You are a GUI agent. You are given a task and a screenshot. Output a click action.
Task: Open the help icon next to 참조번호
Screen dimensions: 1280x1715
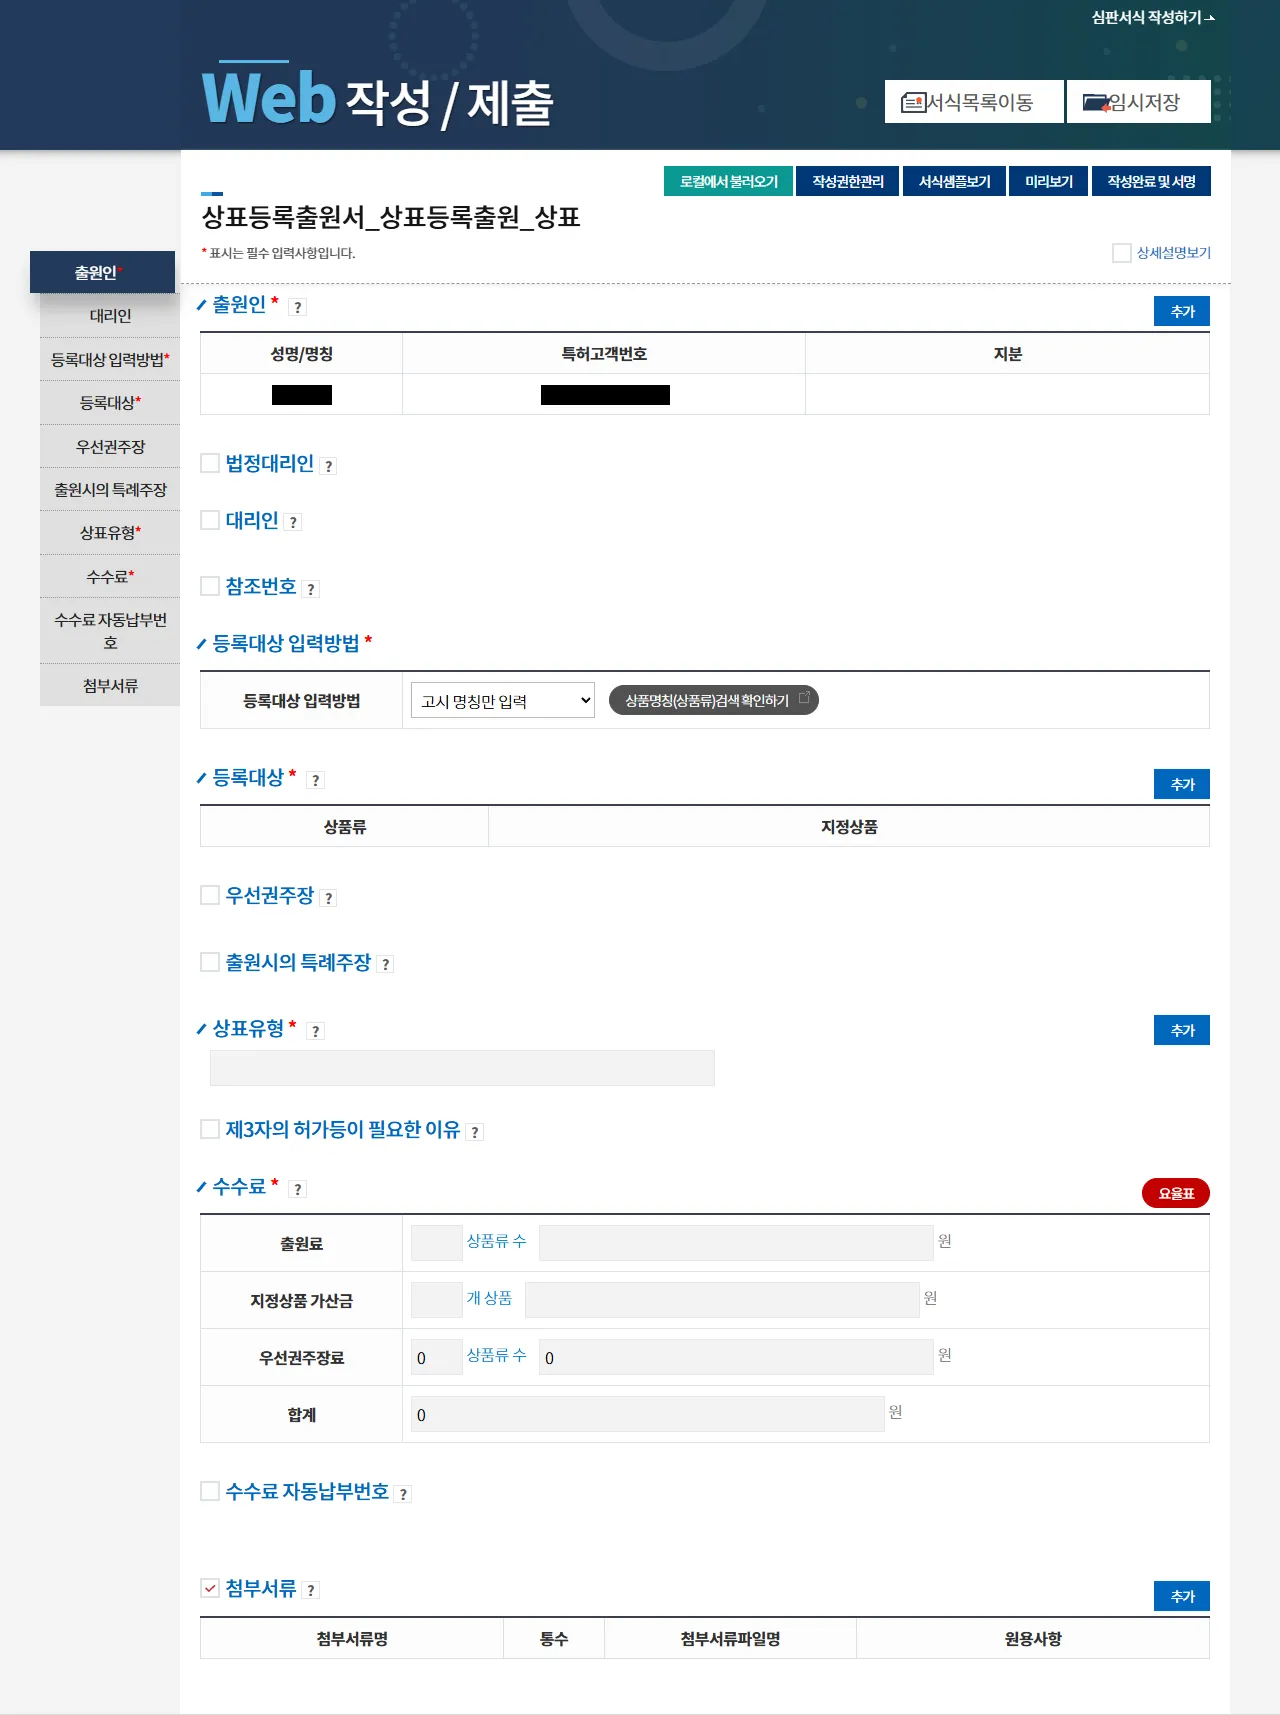[311, 590]
